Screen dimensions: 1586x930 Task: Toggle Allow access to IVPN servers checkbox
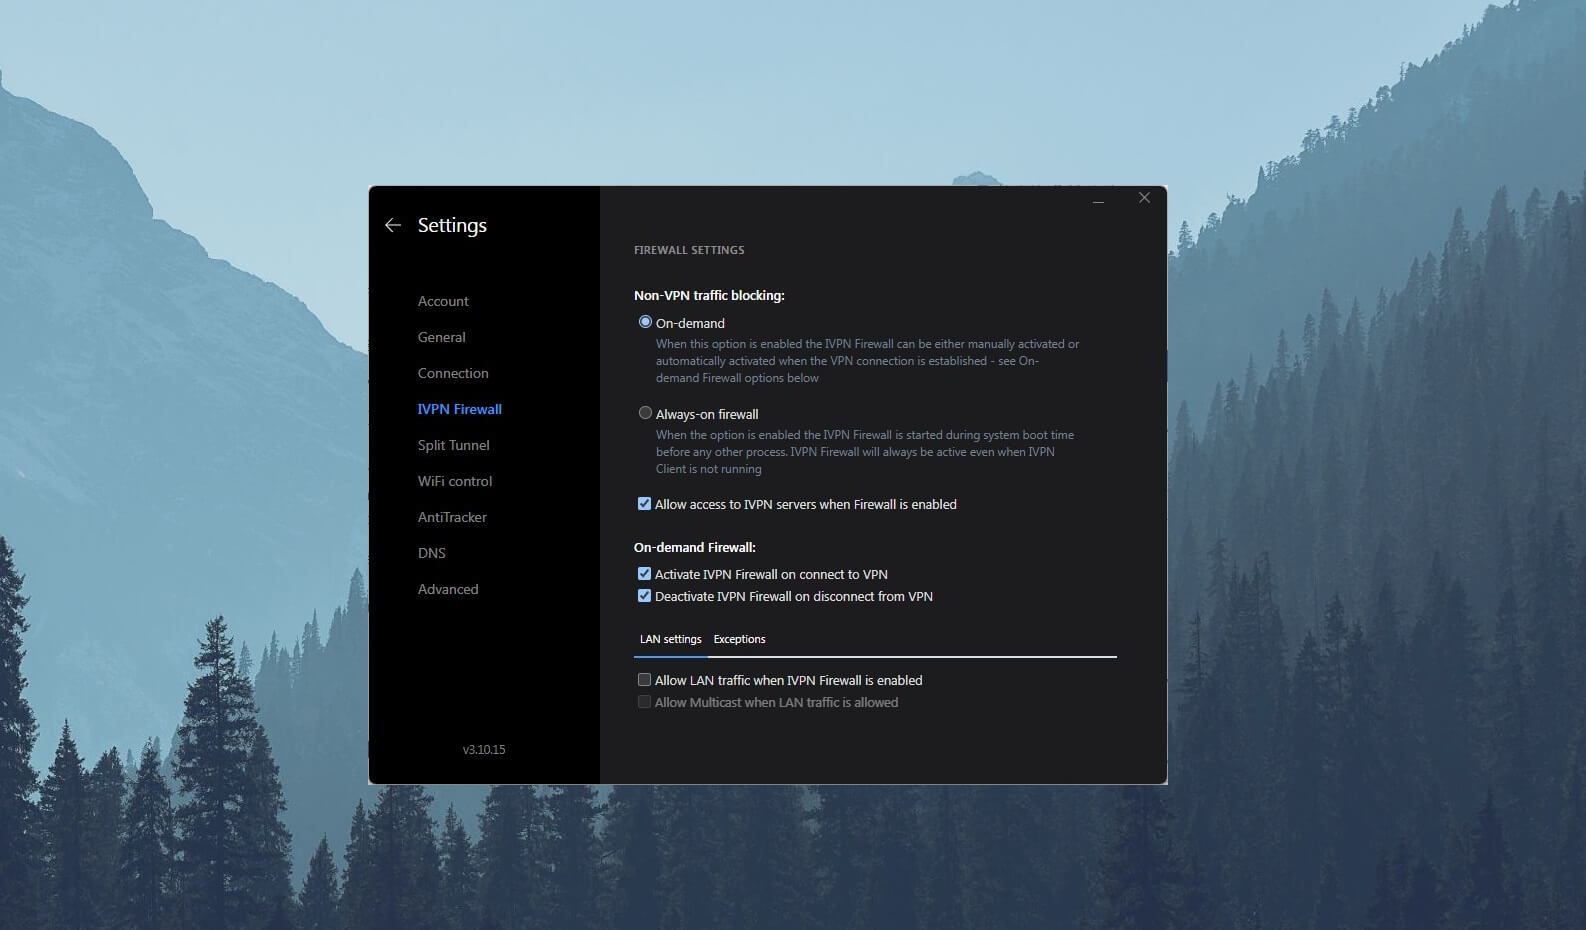(644, 504)
